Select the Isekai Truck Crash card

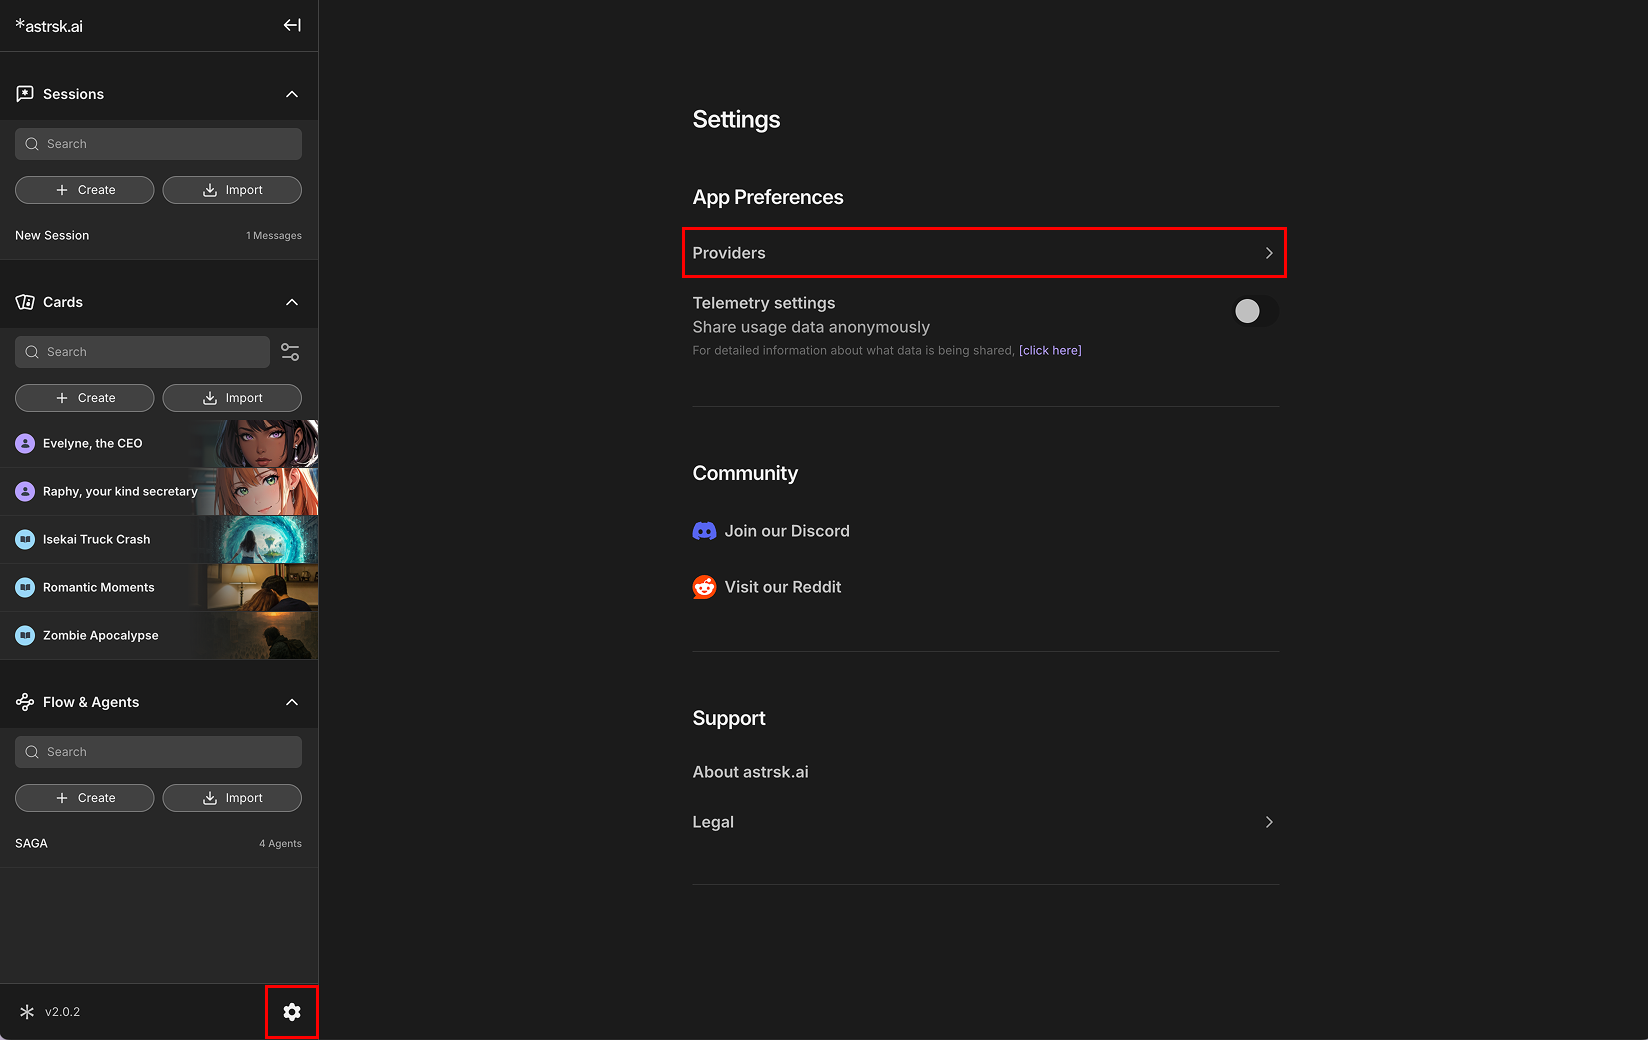(159, 539)
